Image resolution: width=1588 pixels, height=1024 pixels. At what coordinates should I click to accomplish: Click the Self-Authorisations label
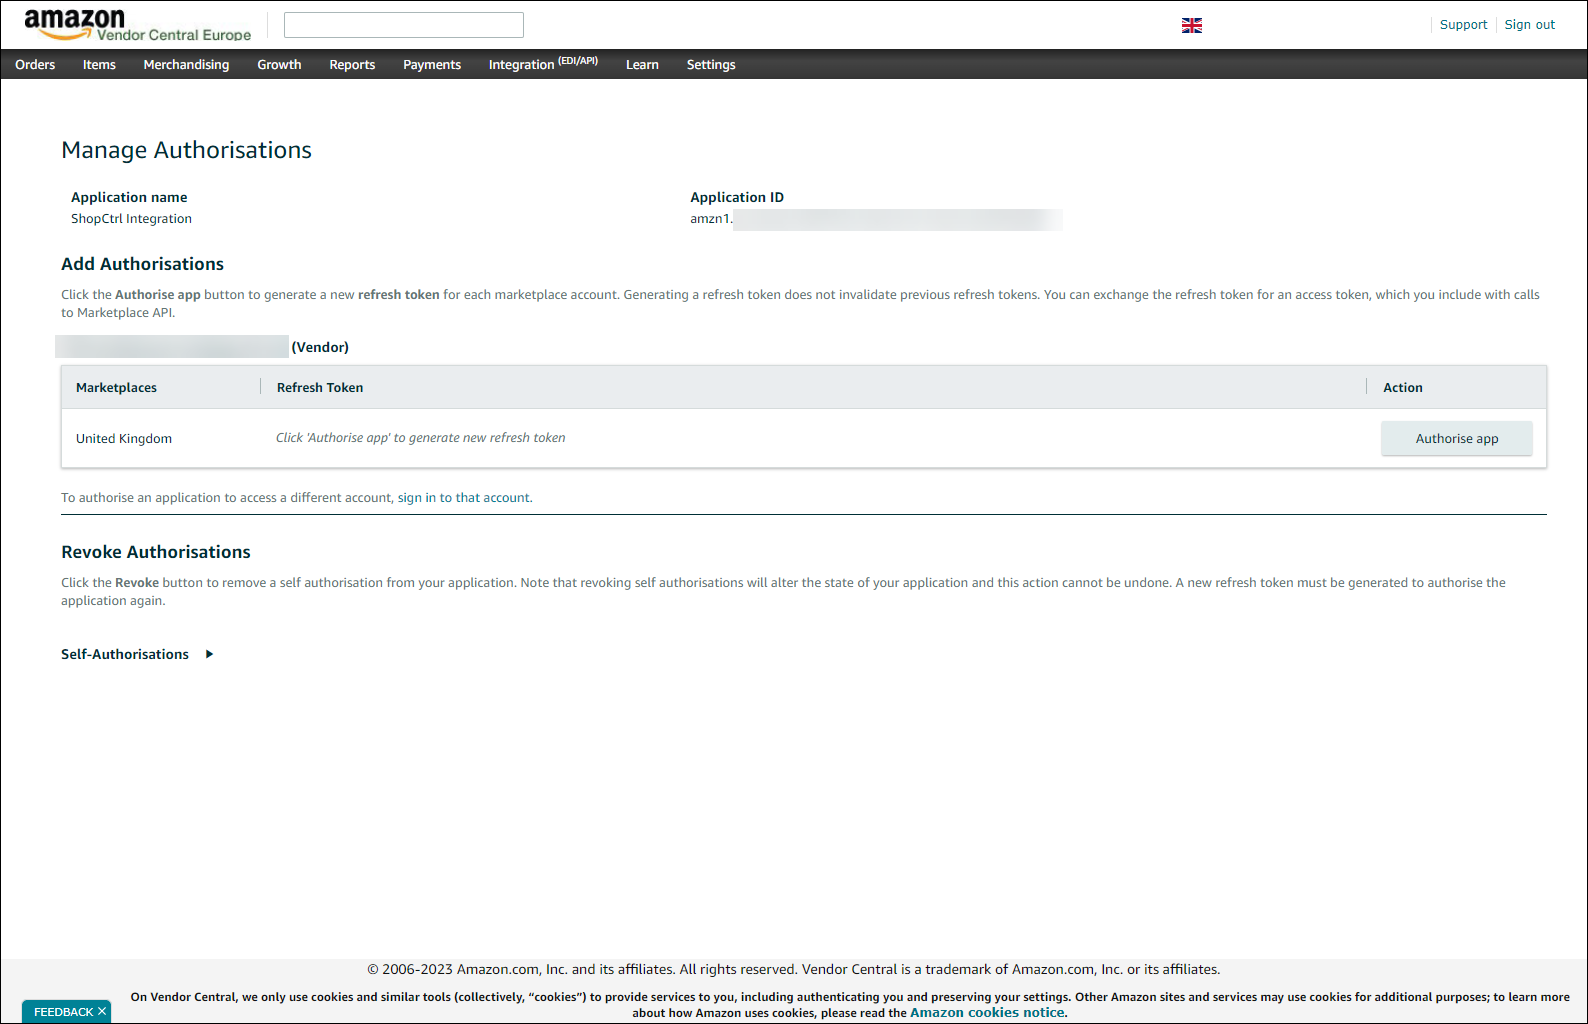(x=125, y=654)
